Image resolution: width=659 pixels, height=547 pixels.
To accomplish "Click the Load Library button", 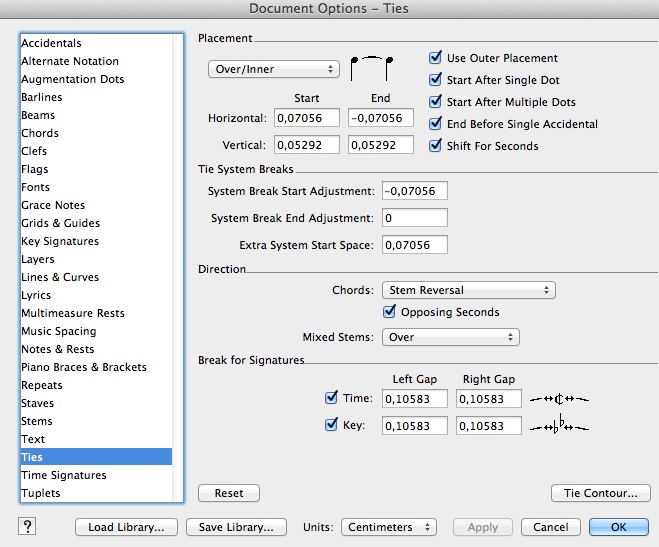I will tap(126, 527).
